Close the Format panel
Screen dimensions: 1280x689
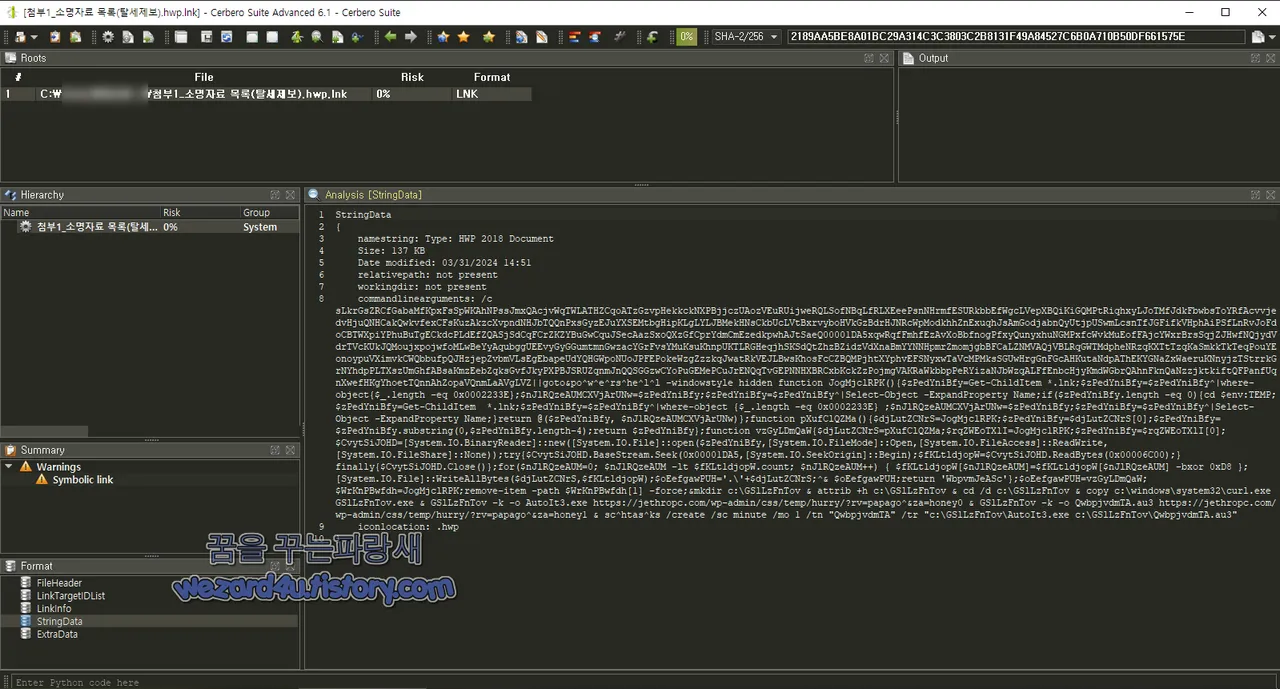[290, 566]
